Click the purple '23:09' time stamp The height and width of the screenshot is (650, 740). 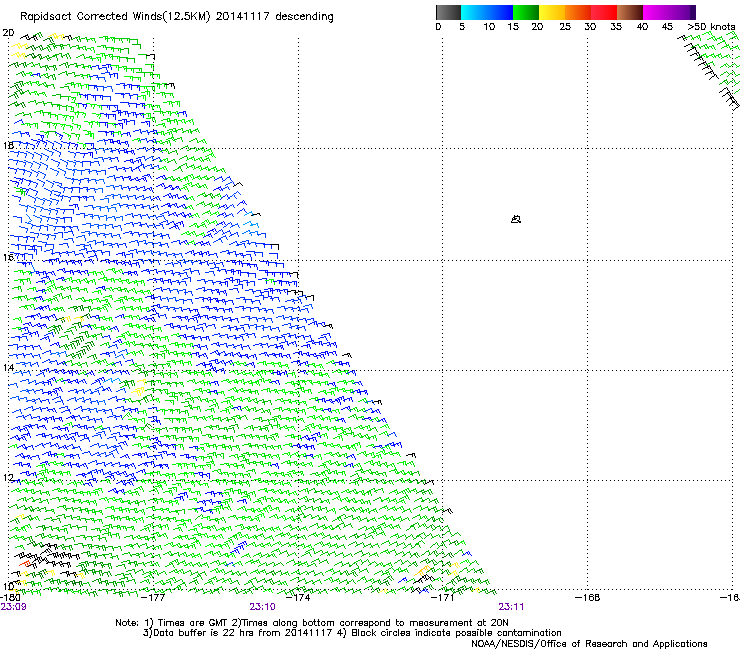coord(13,607)
